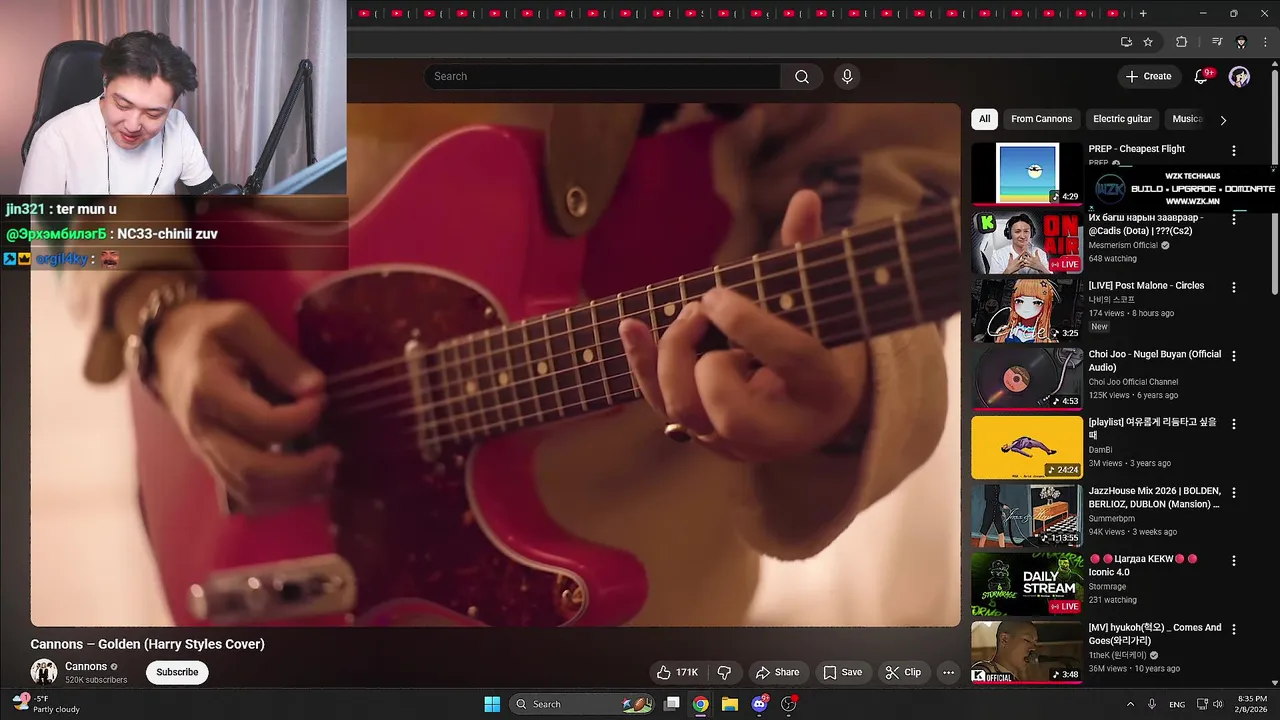The height and width of the screenshot is (720, 1280).
Task: Open Chrome media controls icon
Action: [x=1217, y=42]
